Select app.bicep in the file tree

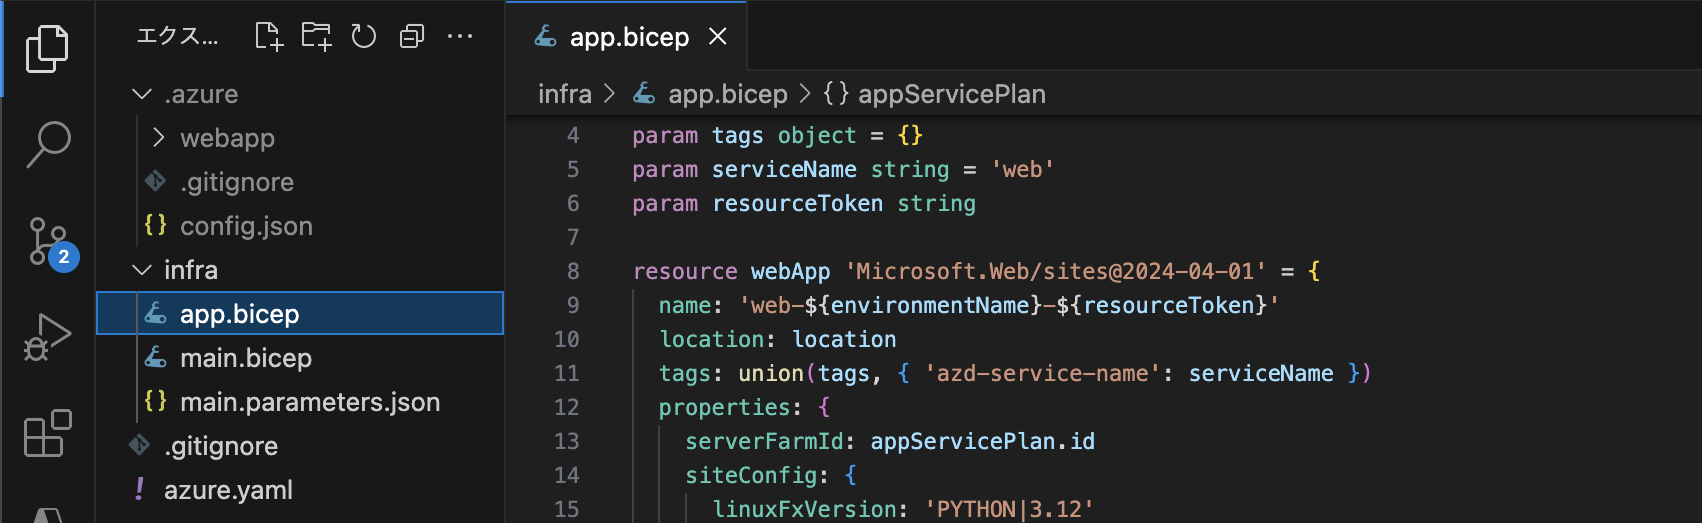(300, 313)
